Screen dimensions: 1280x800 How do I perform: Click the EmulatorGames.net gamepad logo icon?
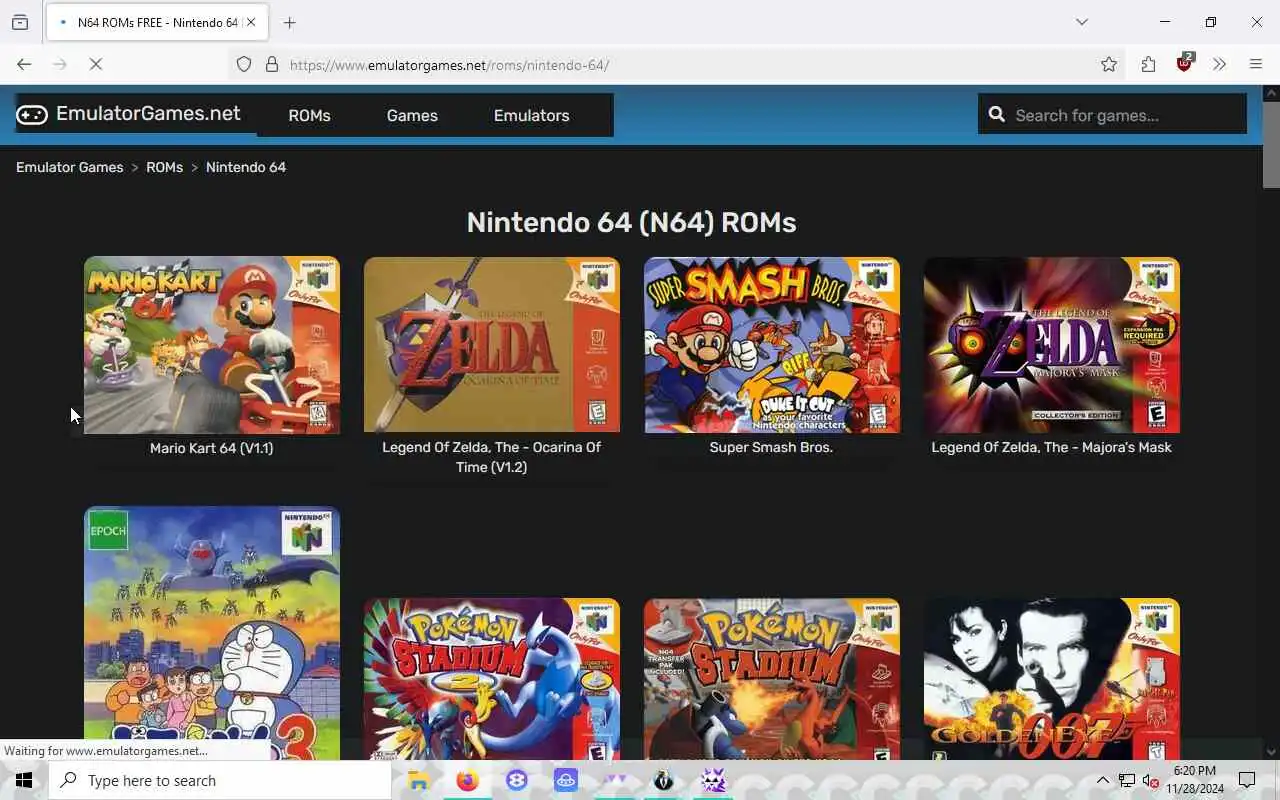[32, 115]
